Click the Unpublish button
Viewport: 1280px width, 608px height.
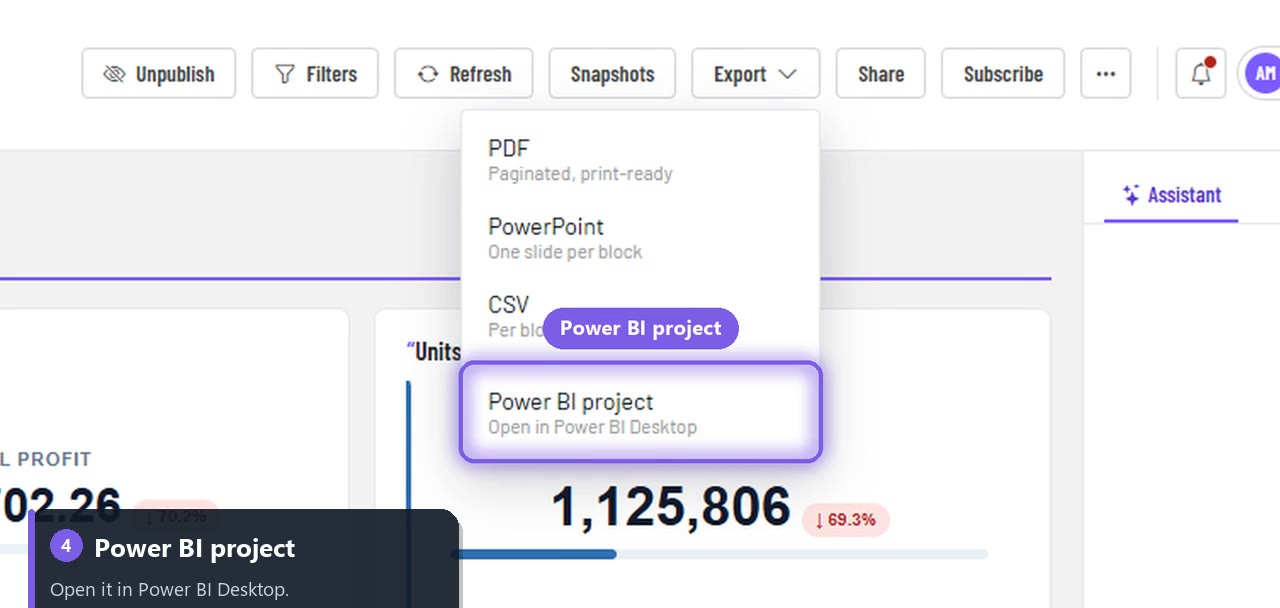click(x=159, y=74)
